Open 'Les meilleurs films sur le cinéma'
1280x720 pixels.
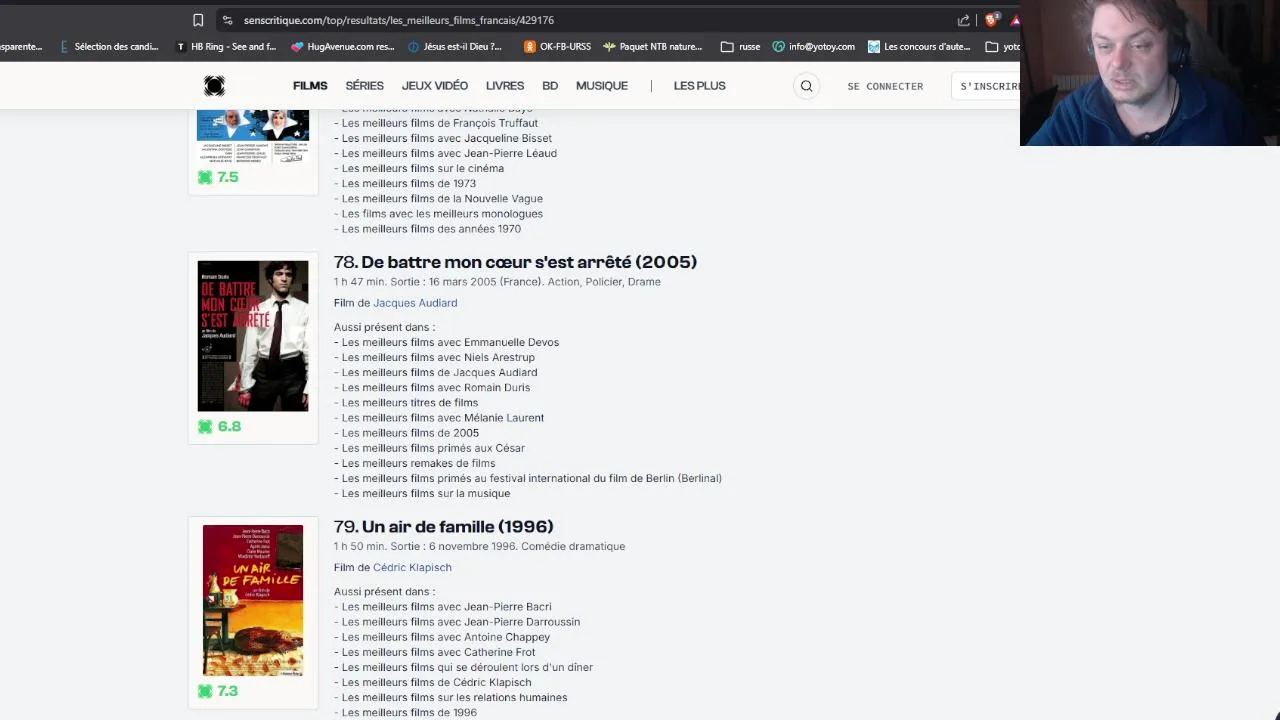click(423, 168)
